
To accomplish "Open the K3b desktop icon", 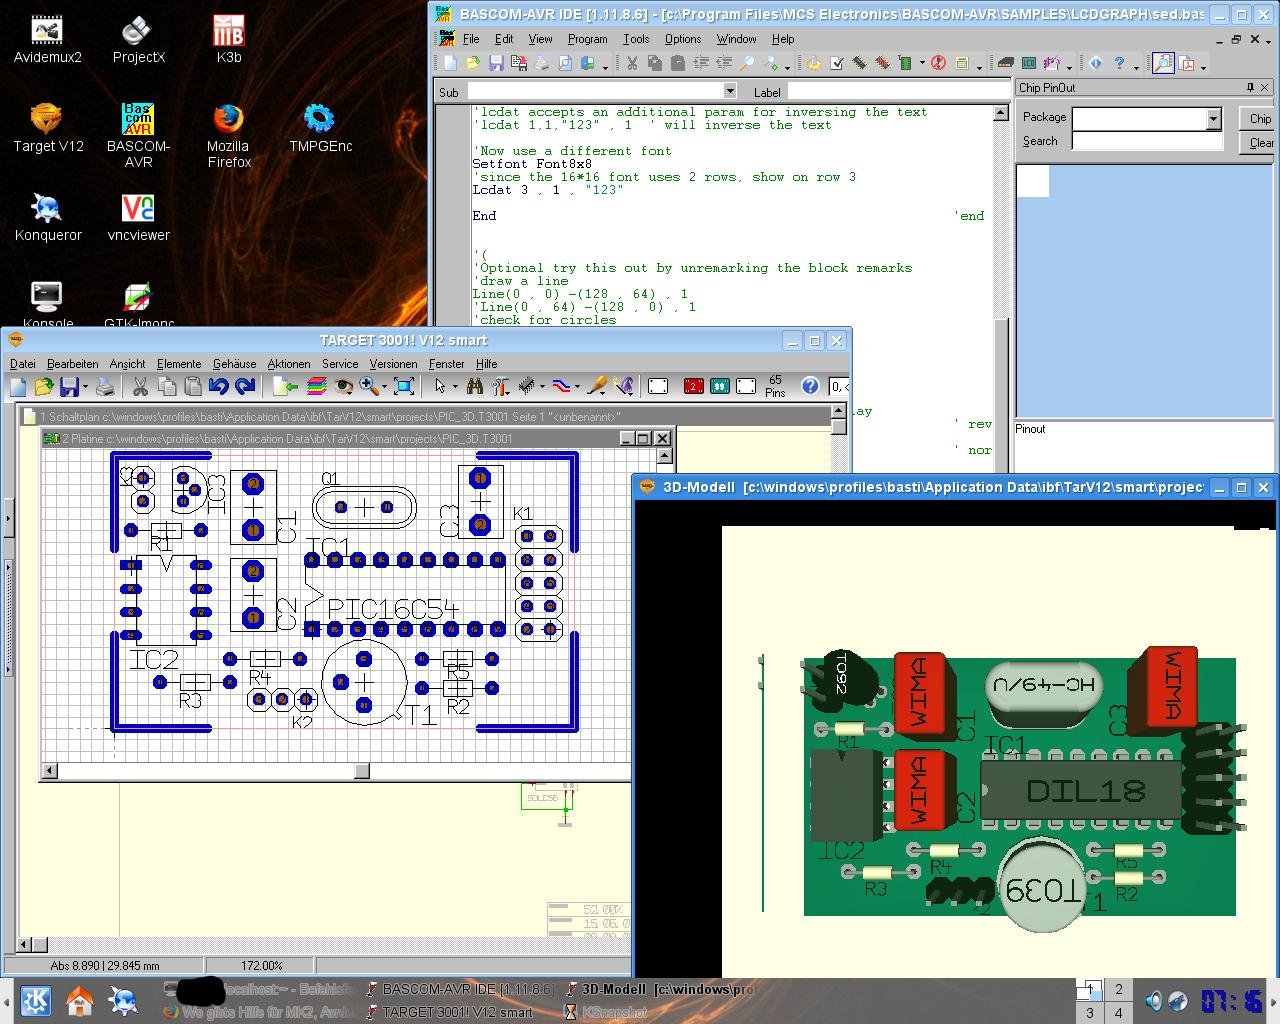I will click(229, 40).
